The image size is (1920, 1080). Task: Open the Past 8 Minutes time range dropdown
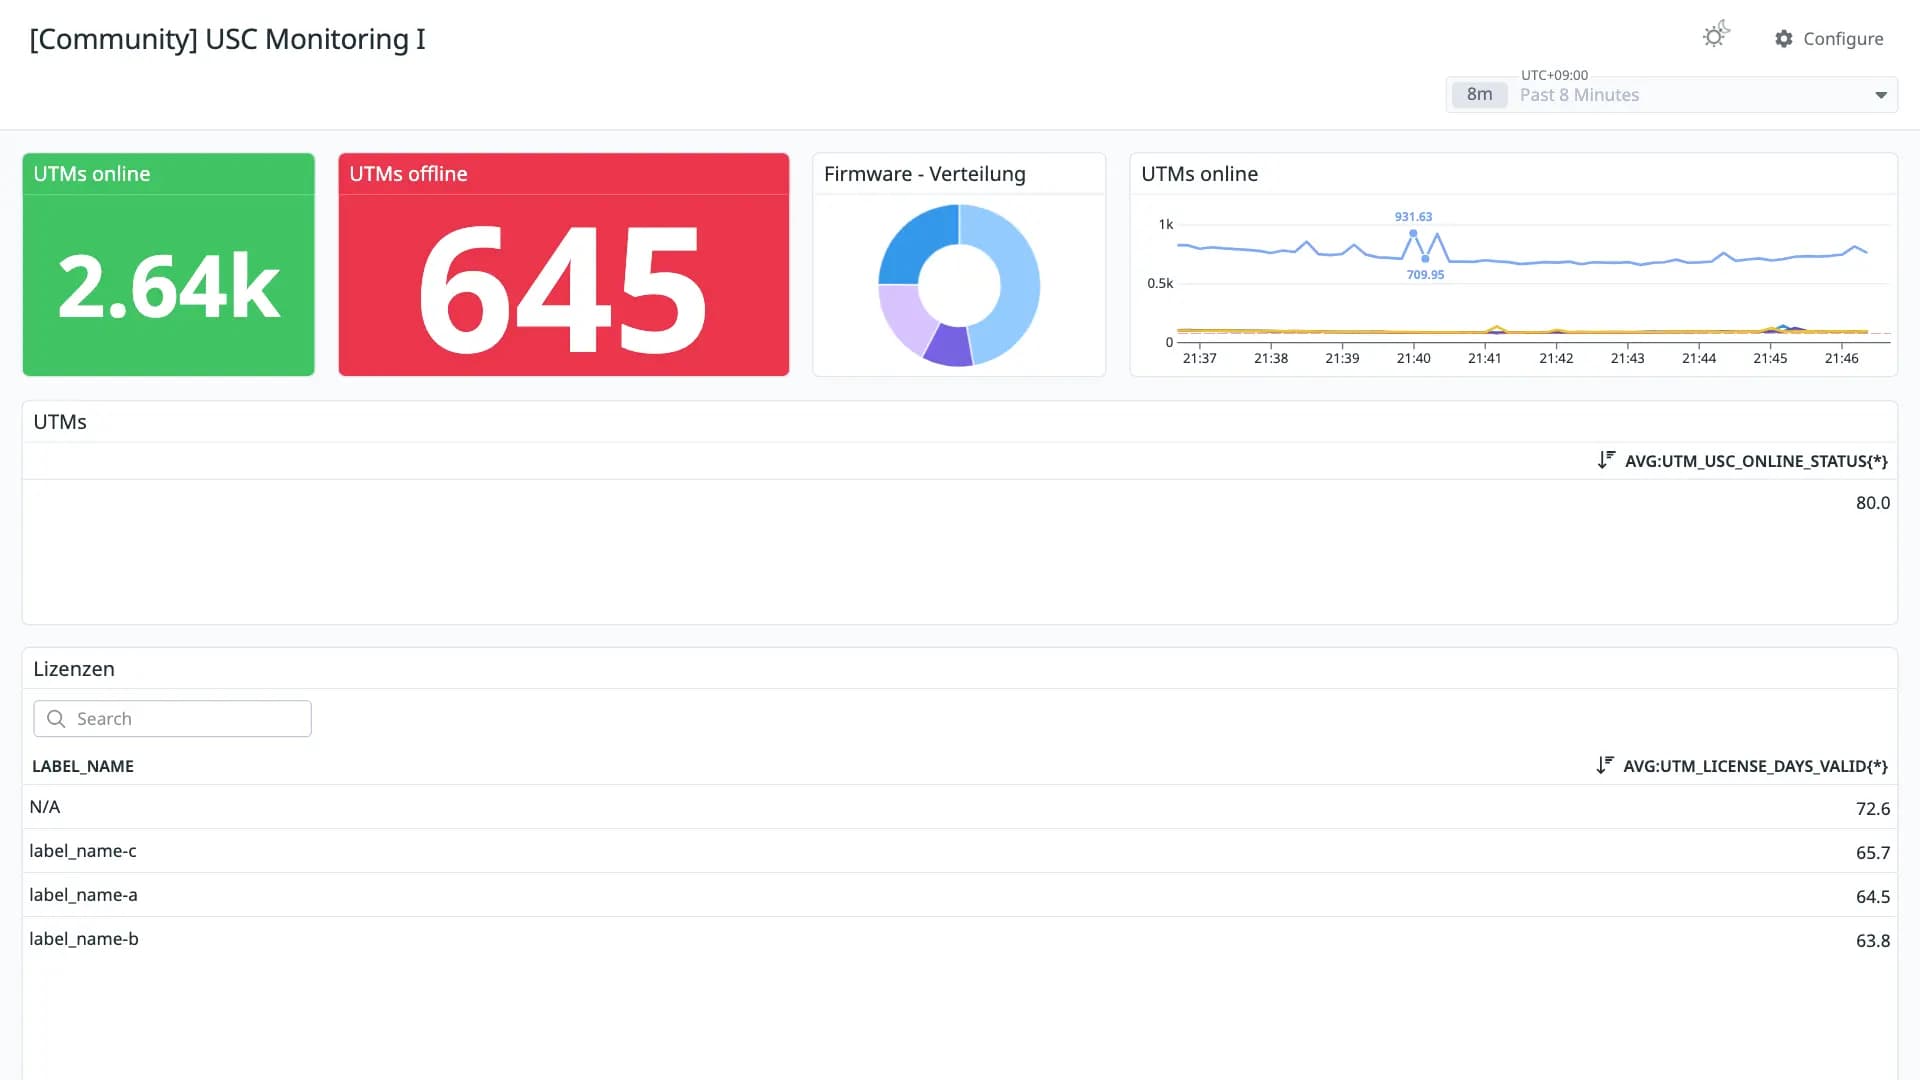click(1671, 95)
